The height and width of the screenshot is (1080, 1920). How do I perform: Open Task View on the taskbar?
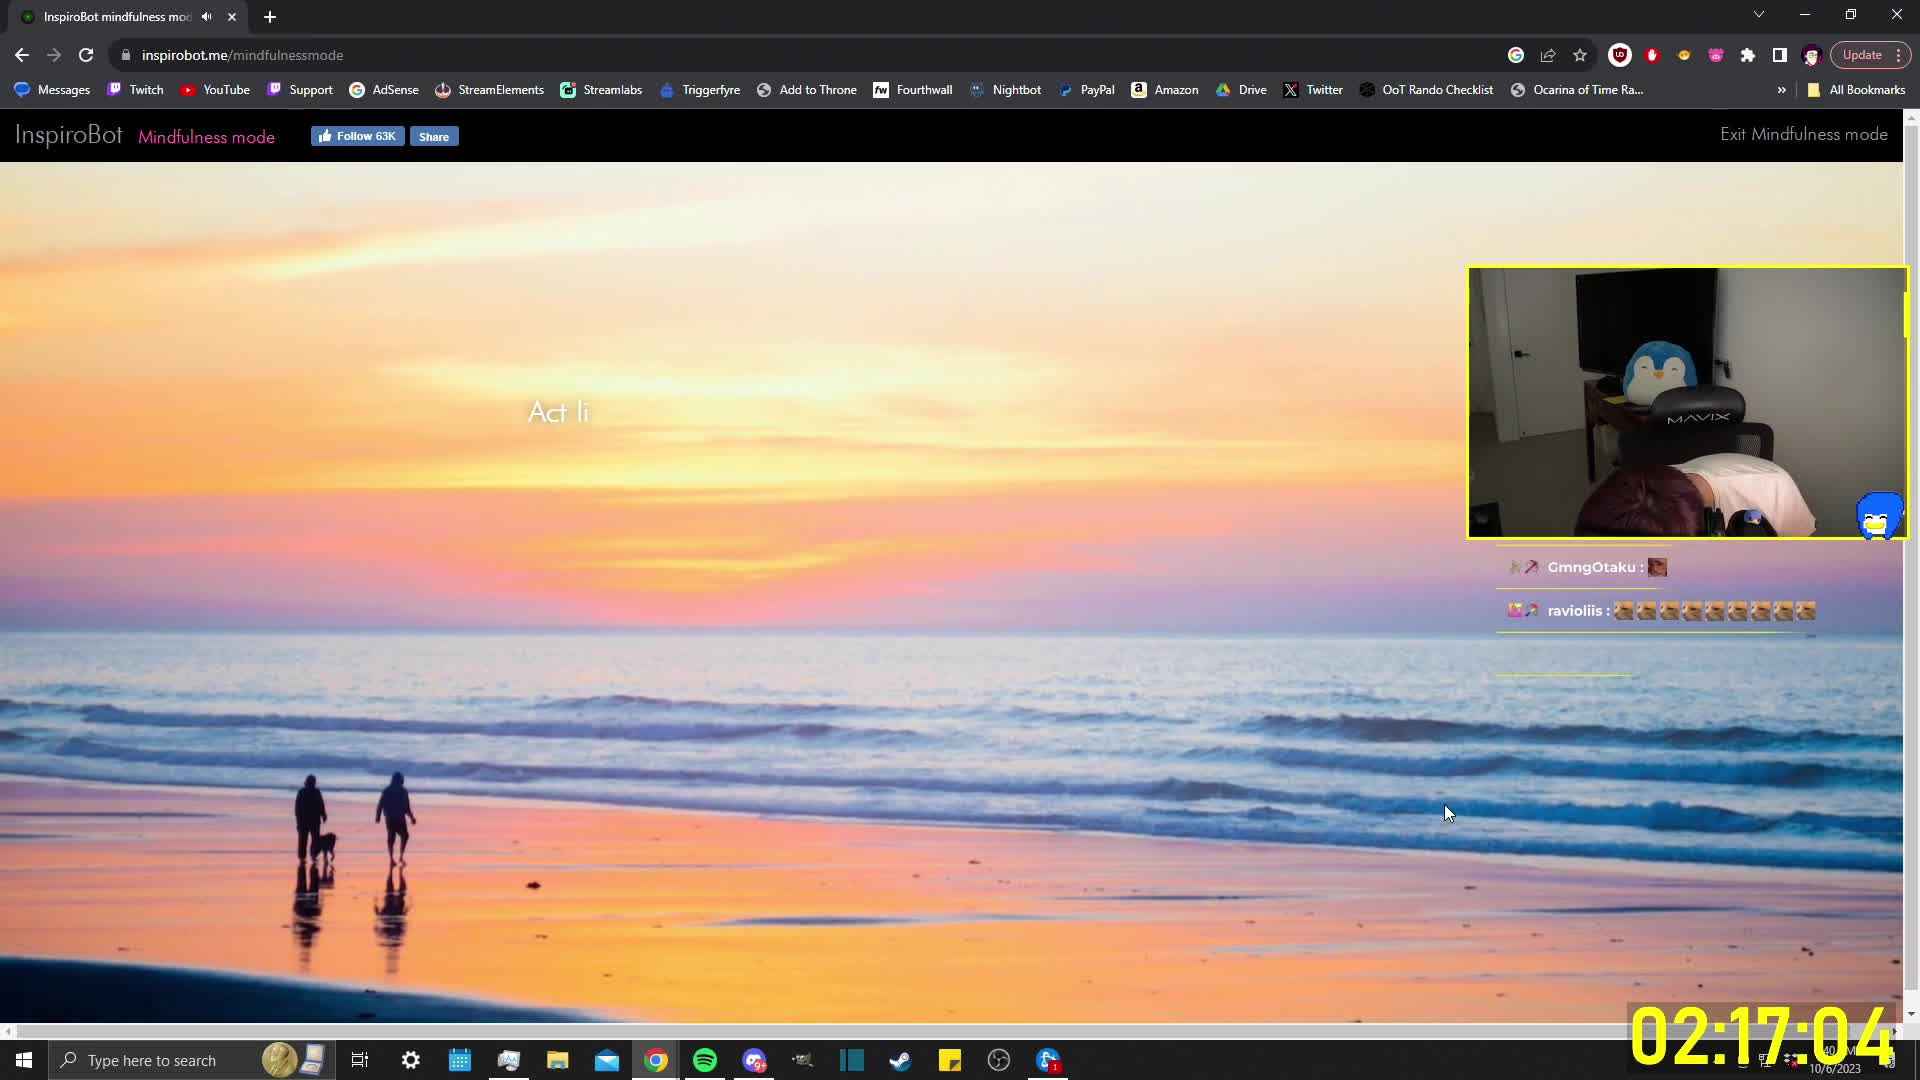click(x=360, y=1060)
